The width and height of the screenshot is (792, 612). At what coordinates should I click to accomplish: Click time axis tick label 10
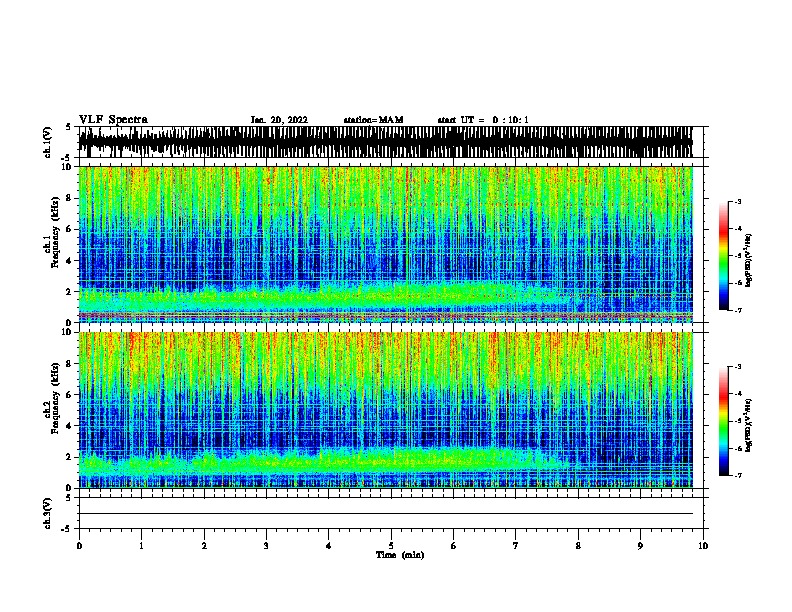[703, 546]
